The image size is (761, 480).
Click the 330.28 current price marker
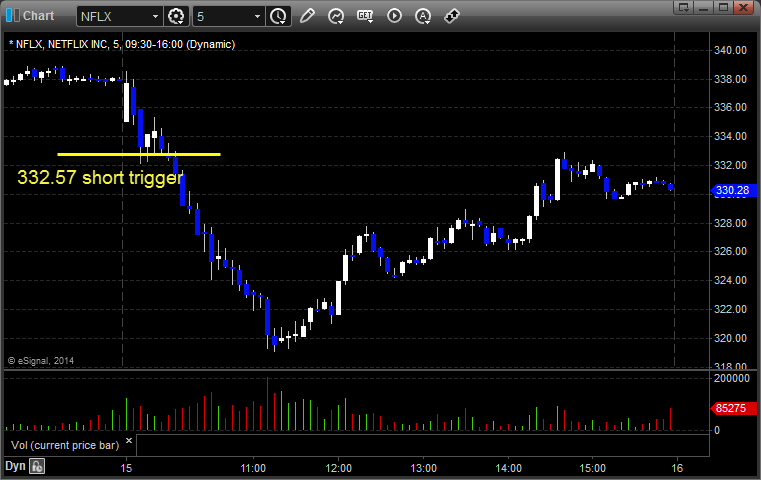click(734, 190)
